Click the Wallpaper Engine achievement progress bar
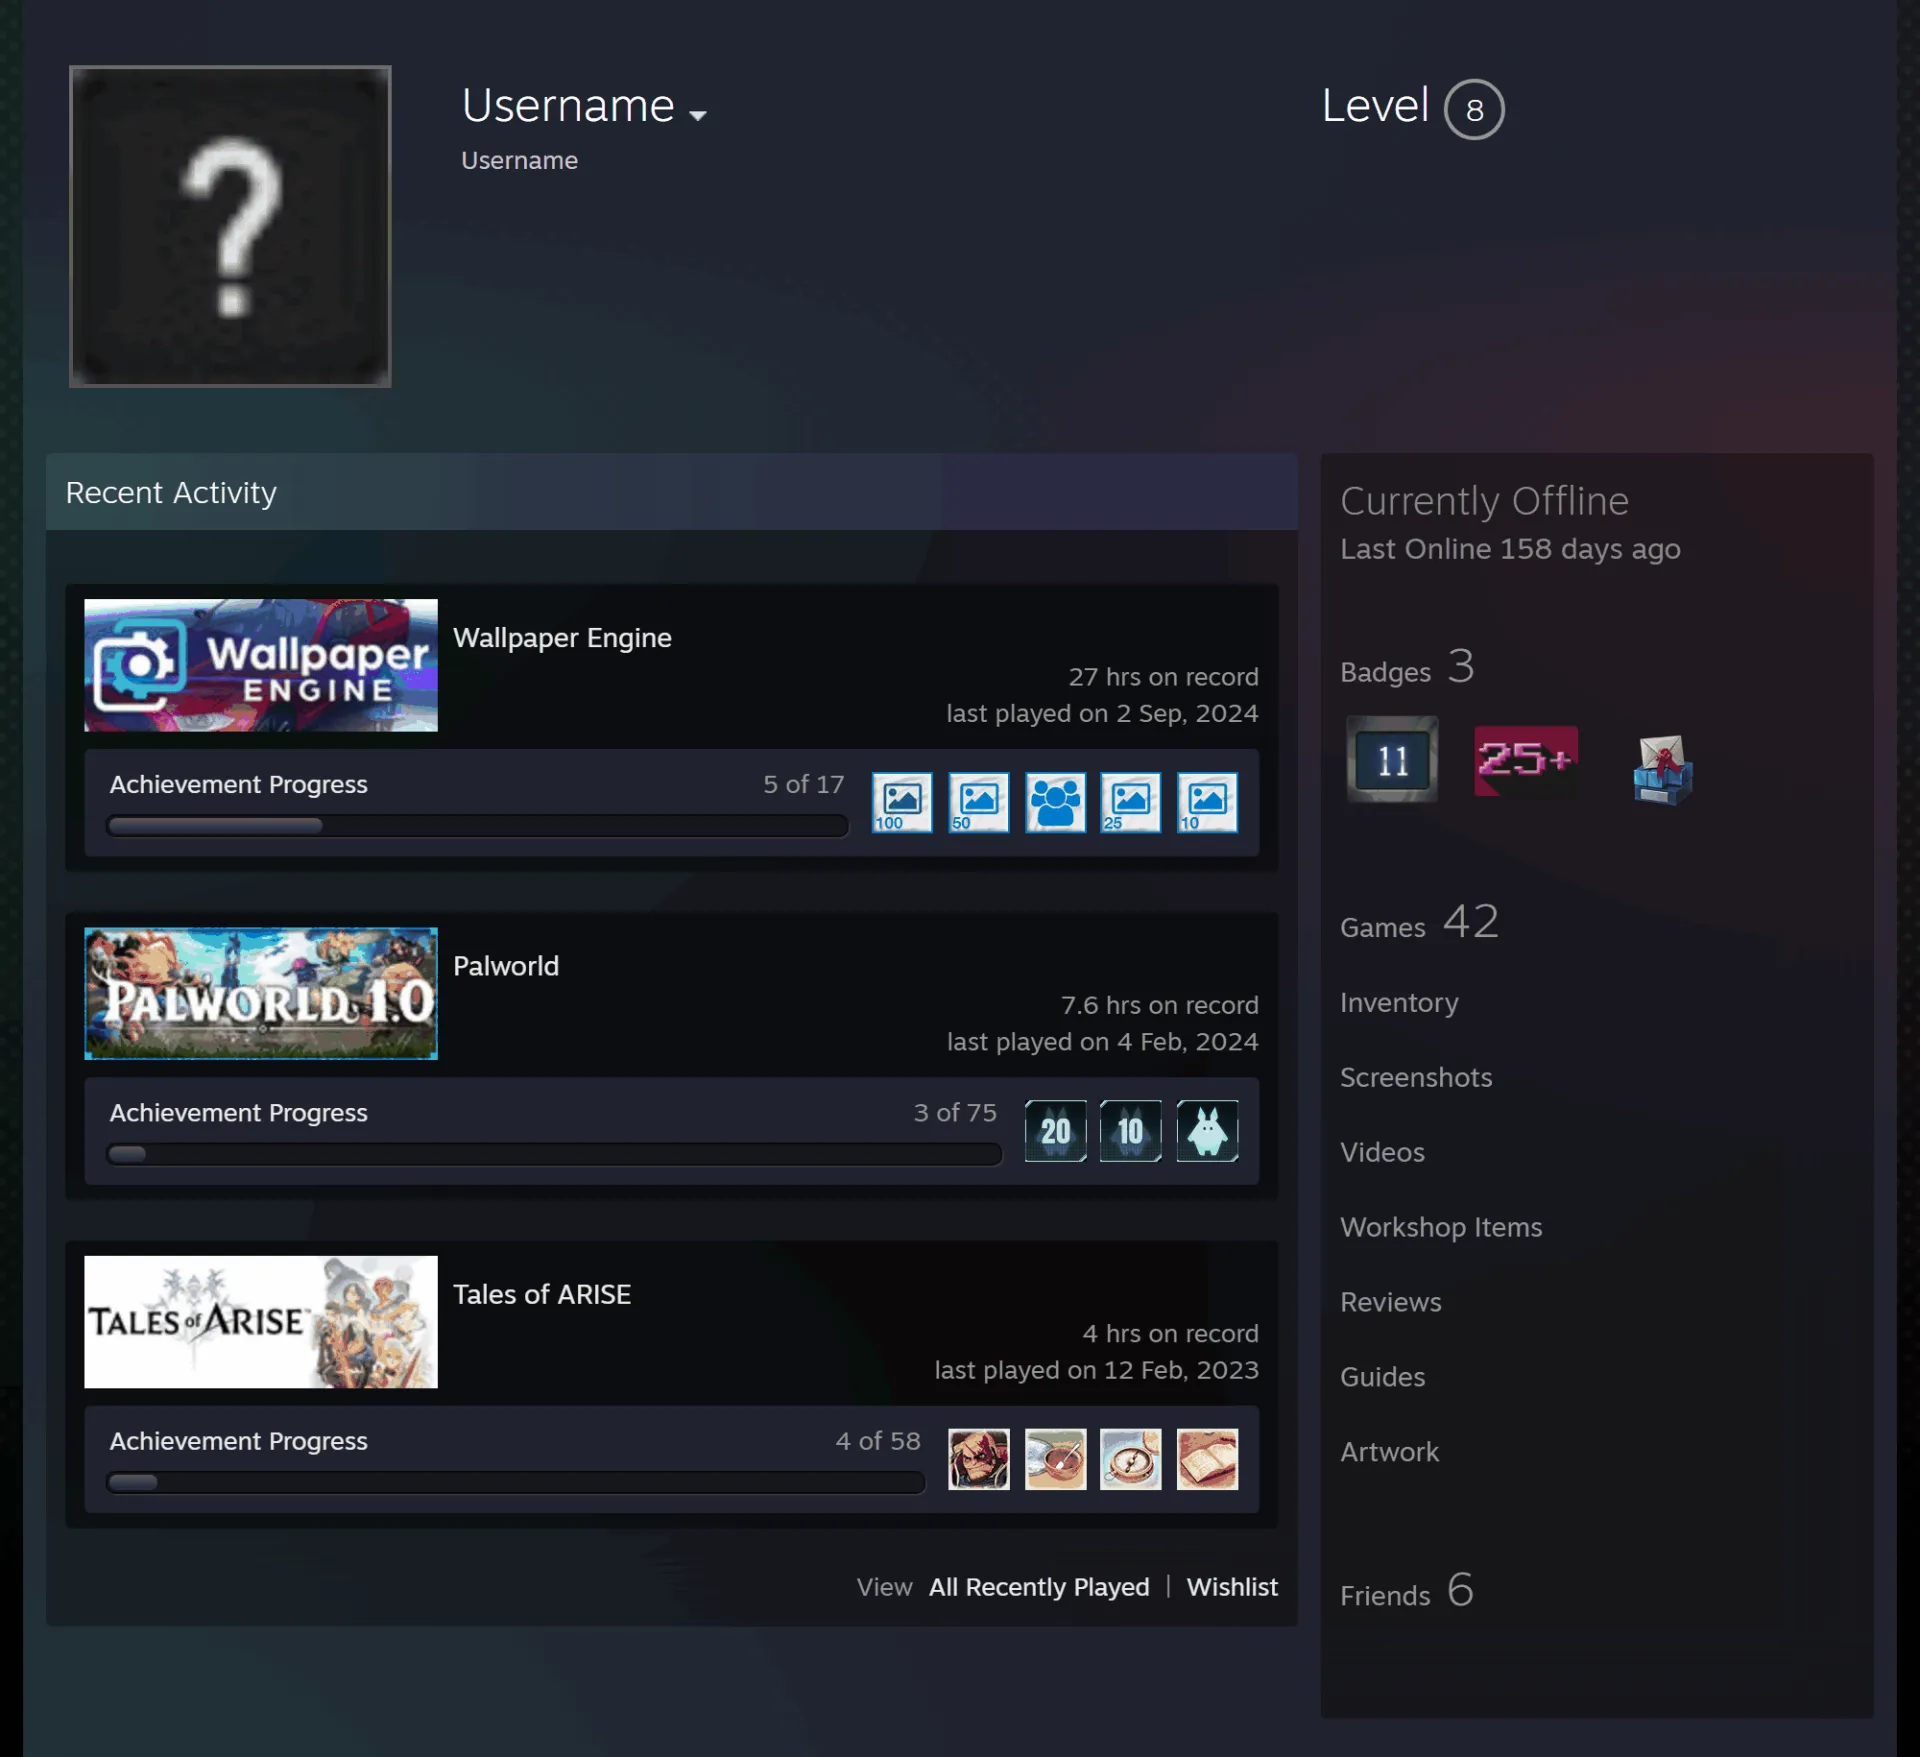This screenshot has width=1920, height=1757. pos(477,826)
